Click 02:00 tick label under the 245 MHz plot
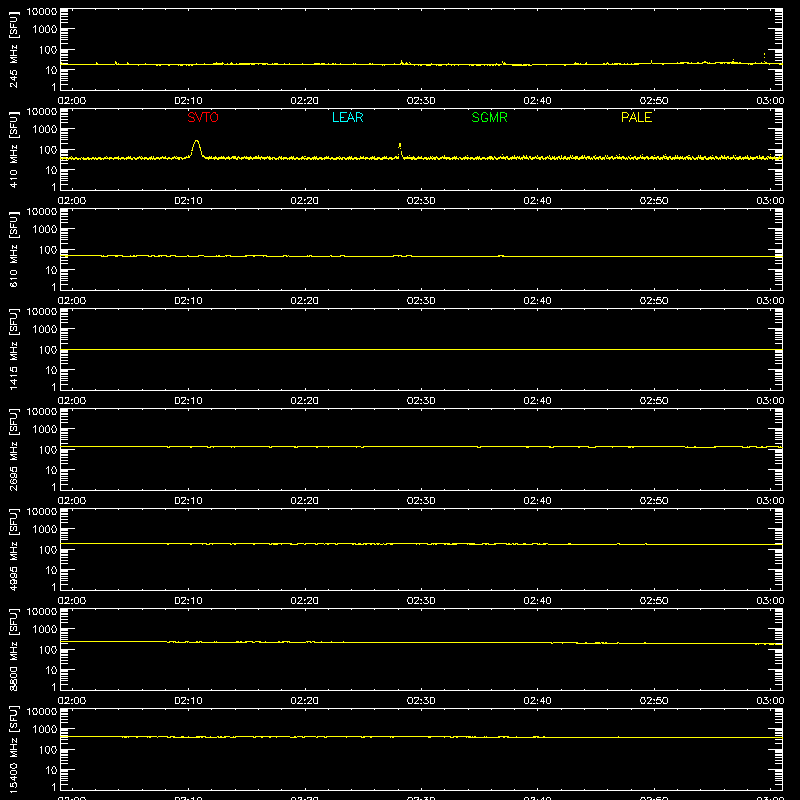This screenshot has height=800, width=800. click(72, 101)
